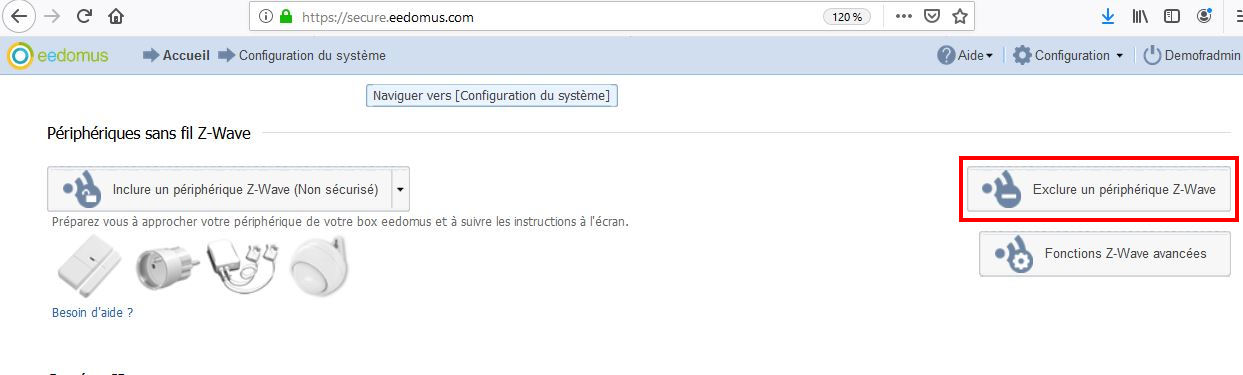Open the Aide dropdown menu
This screenshot has height=375, width=1243.
pos(965,56)
